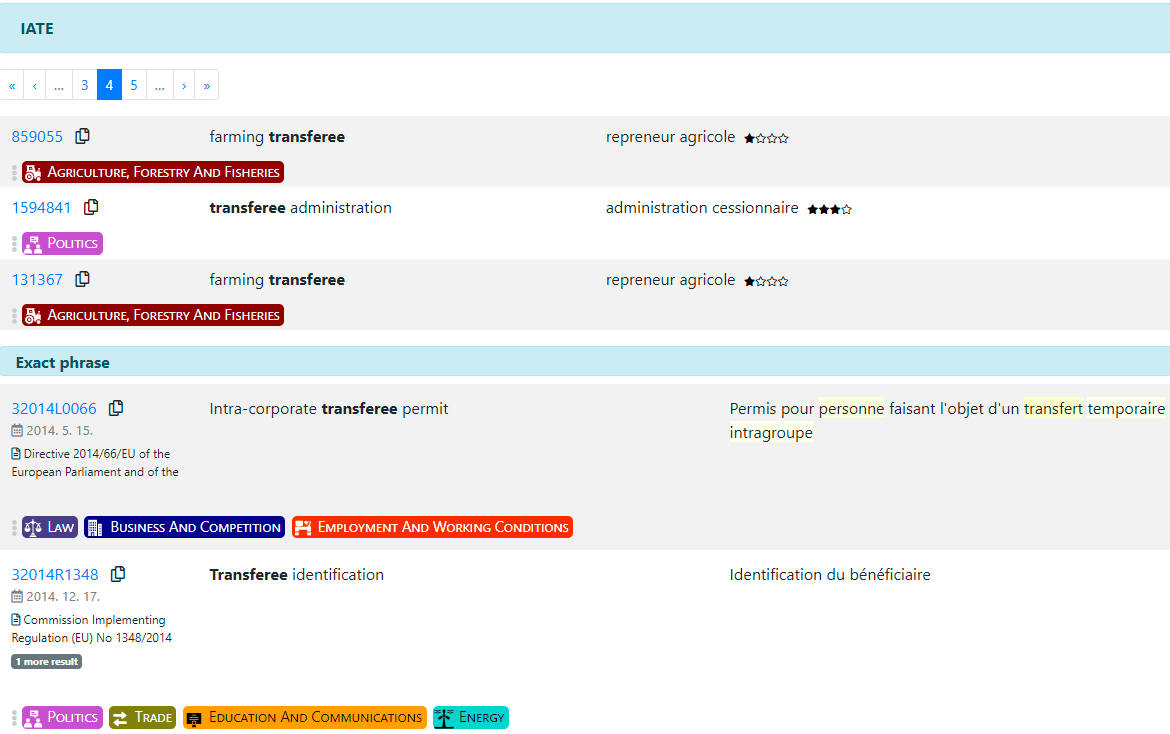The height and width of the screenshot is (734, 1170).
Task: Copy document number 32014L0066
Action: click(117, 407)
